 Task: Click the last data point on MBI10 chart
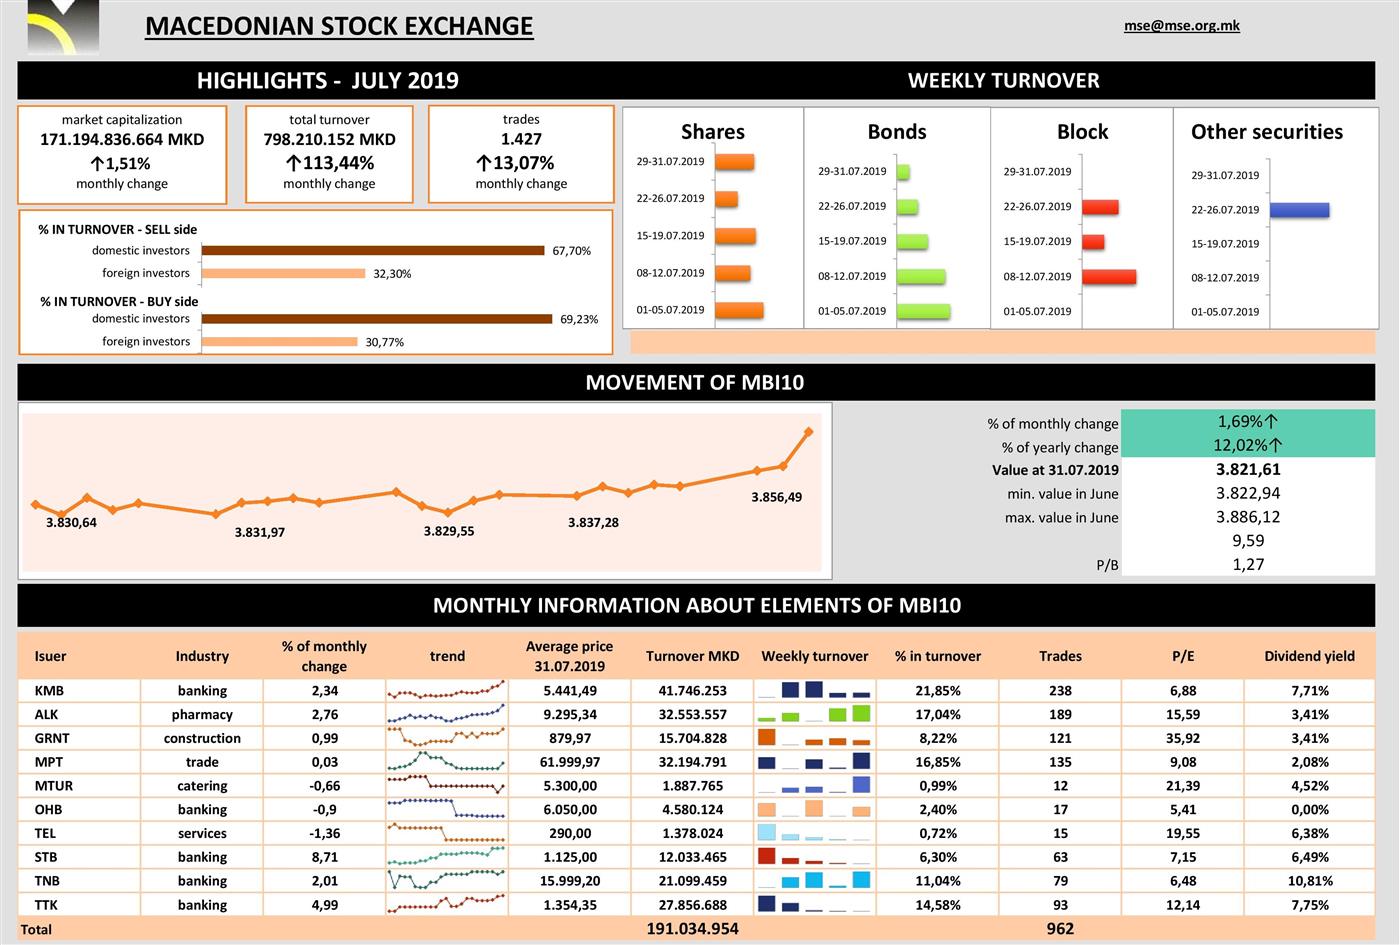point(808,432)
